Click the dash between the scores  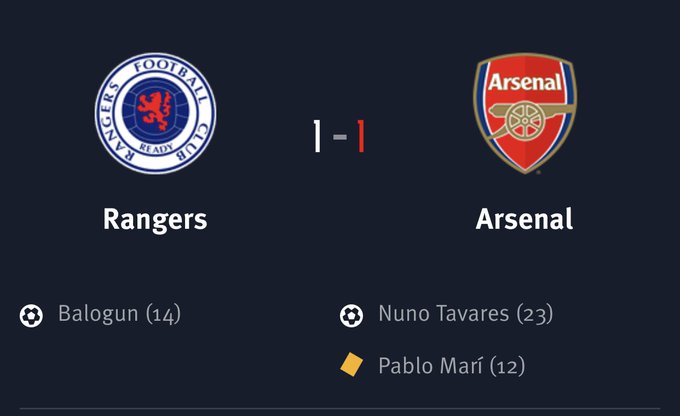coord(340,137)
